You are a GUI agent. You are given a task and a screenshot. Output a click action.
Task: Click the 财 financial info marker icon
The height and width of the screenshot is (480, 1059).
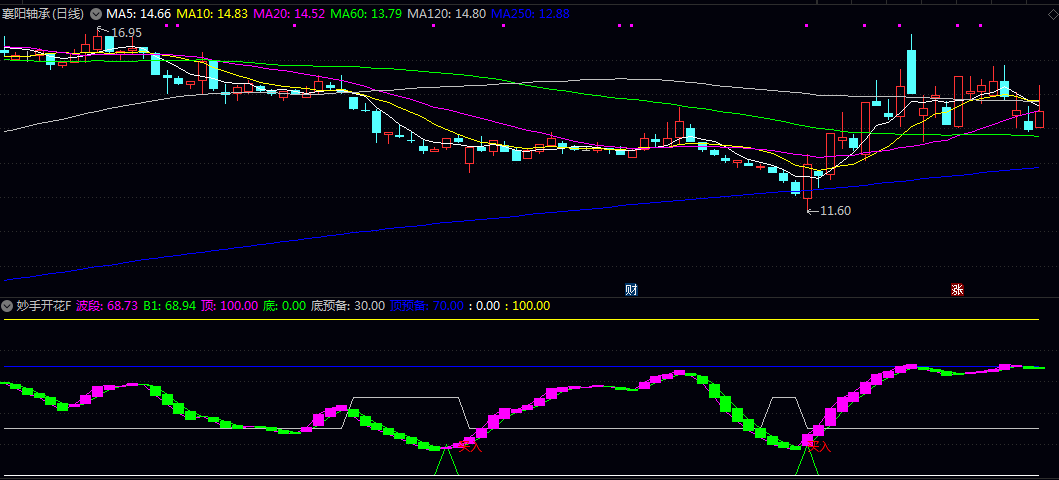coord(631,290)
